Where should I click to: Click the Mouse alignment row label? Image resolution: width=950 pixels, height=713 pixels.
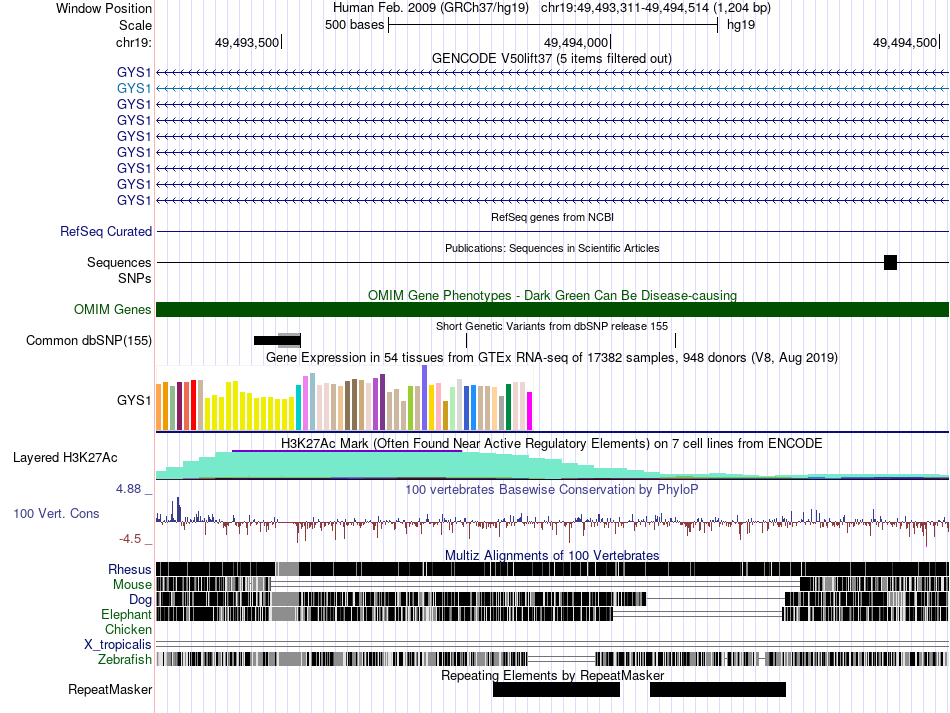[x=132, y=585]
